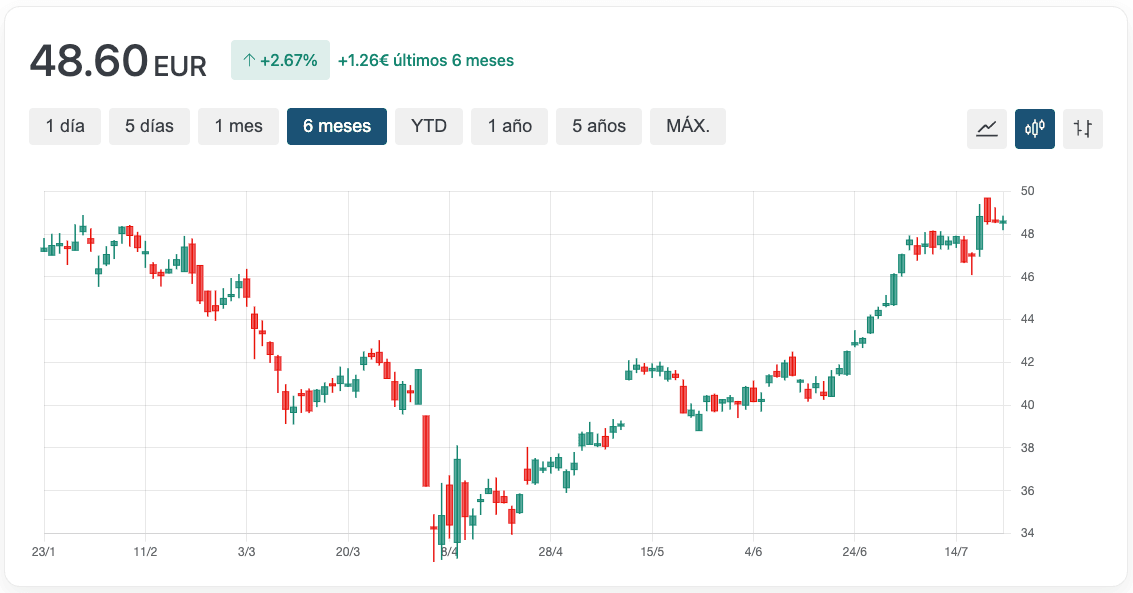Select the 5 años range
This screenshot has height=593, width=1133.
(599, 126)
